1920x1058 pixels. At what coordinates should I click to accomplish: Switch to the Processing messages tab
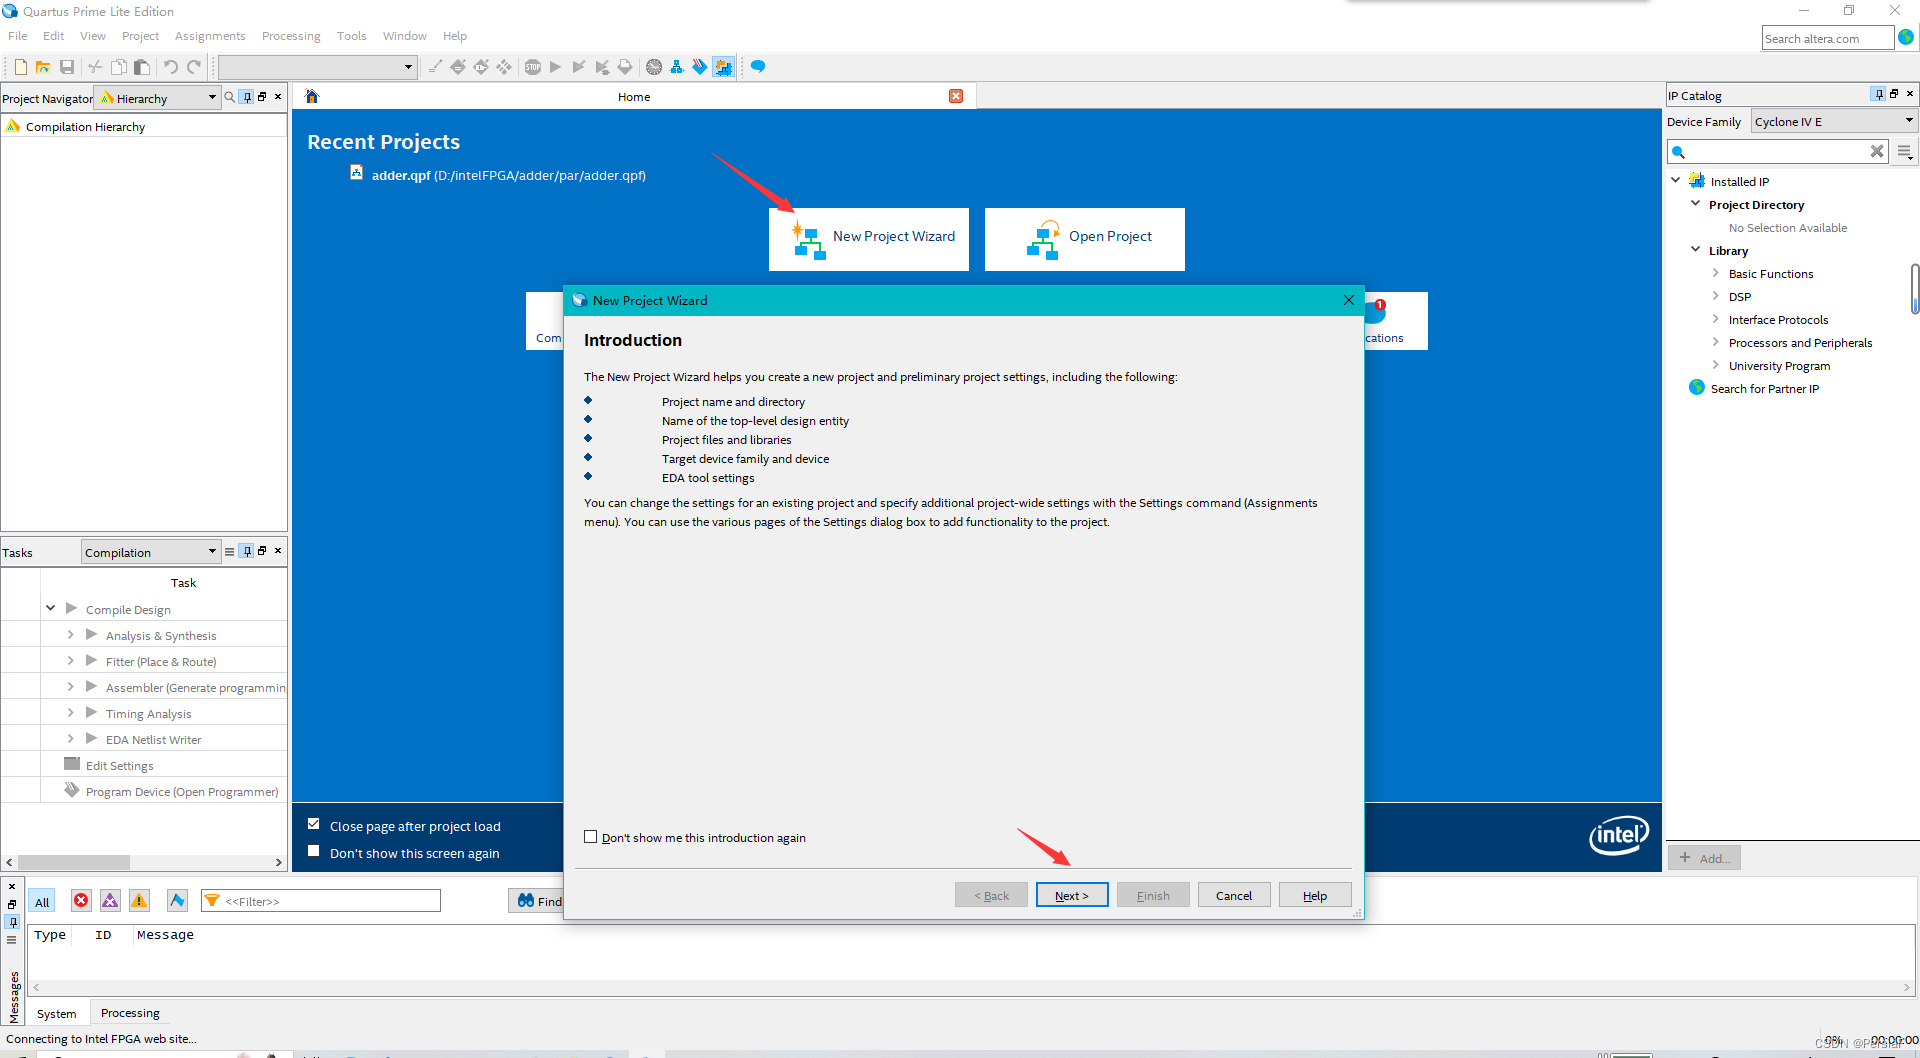coord(130,1013)
